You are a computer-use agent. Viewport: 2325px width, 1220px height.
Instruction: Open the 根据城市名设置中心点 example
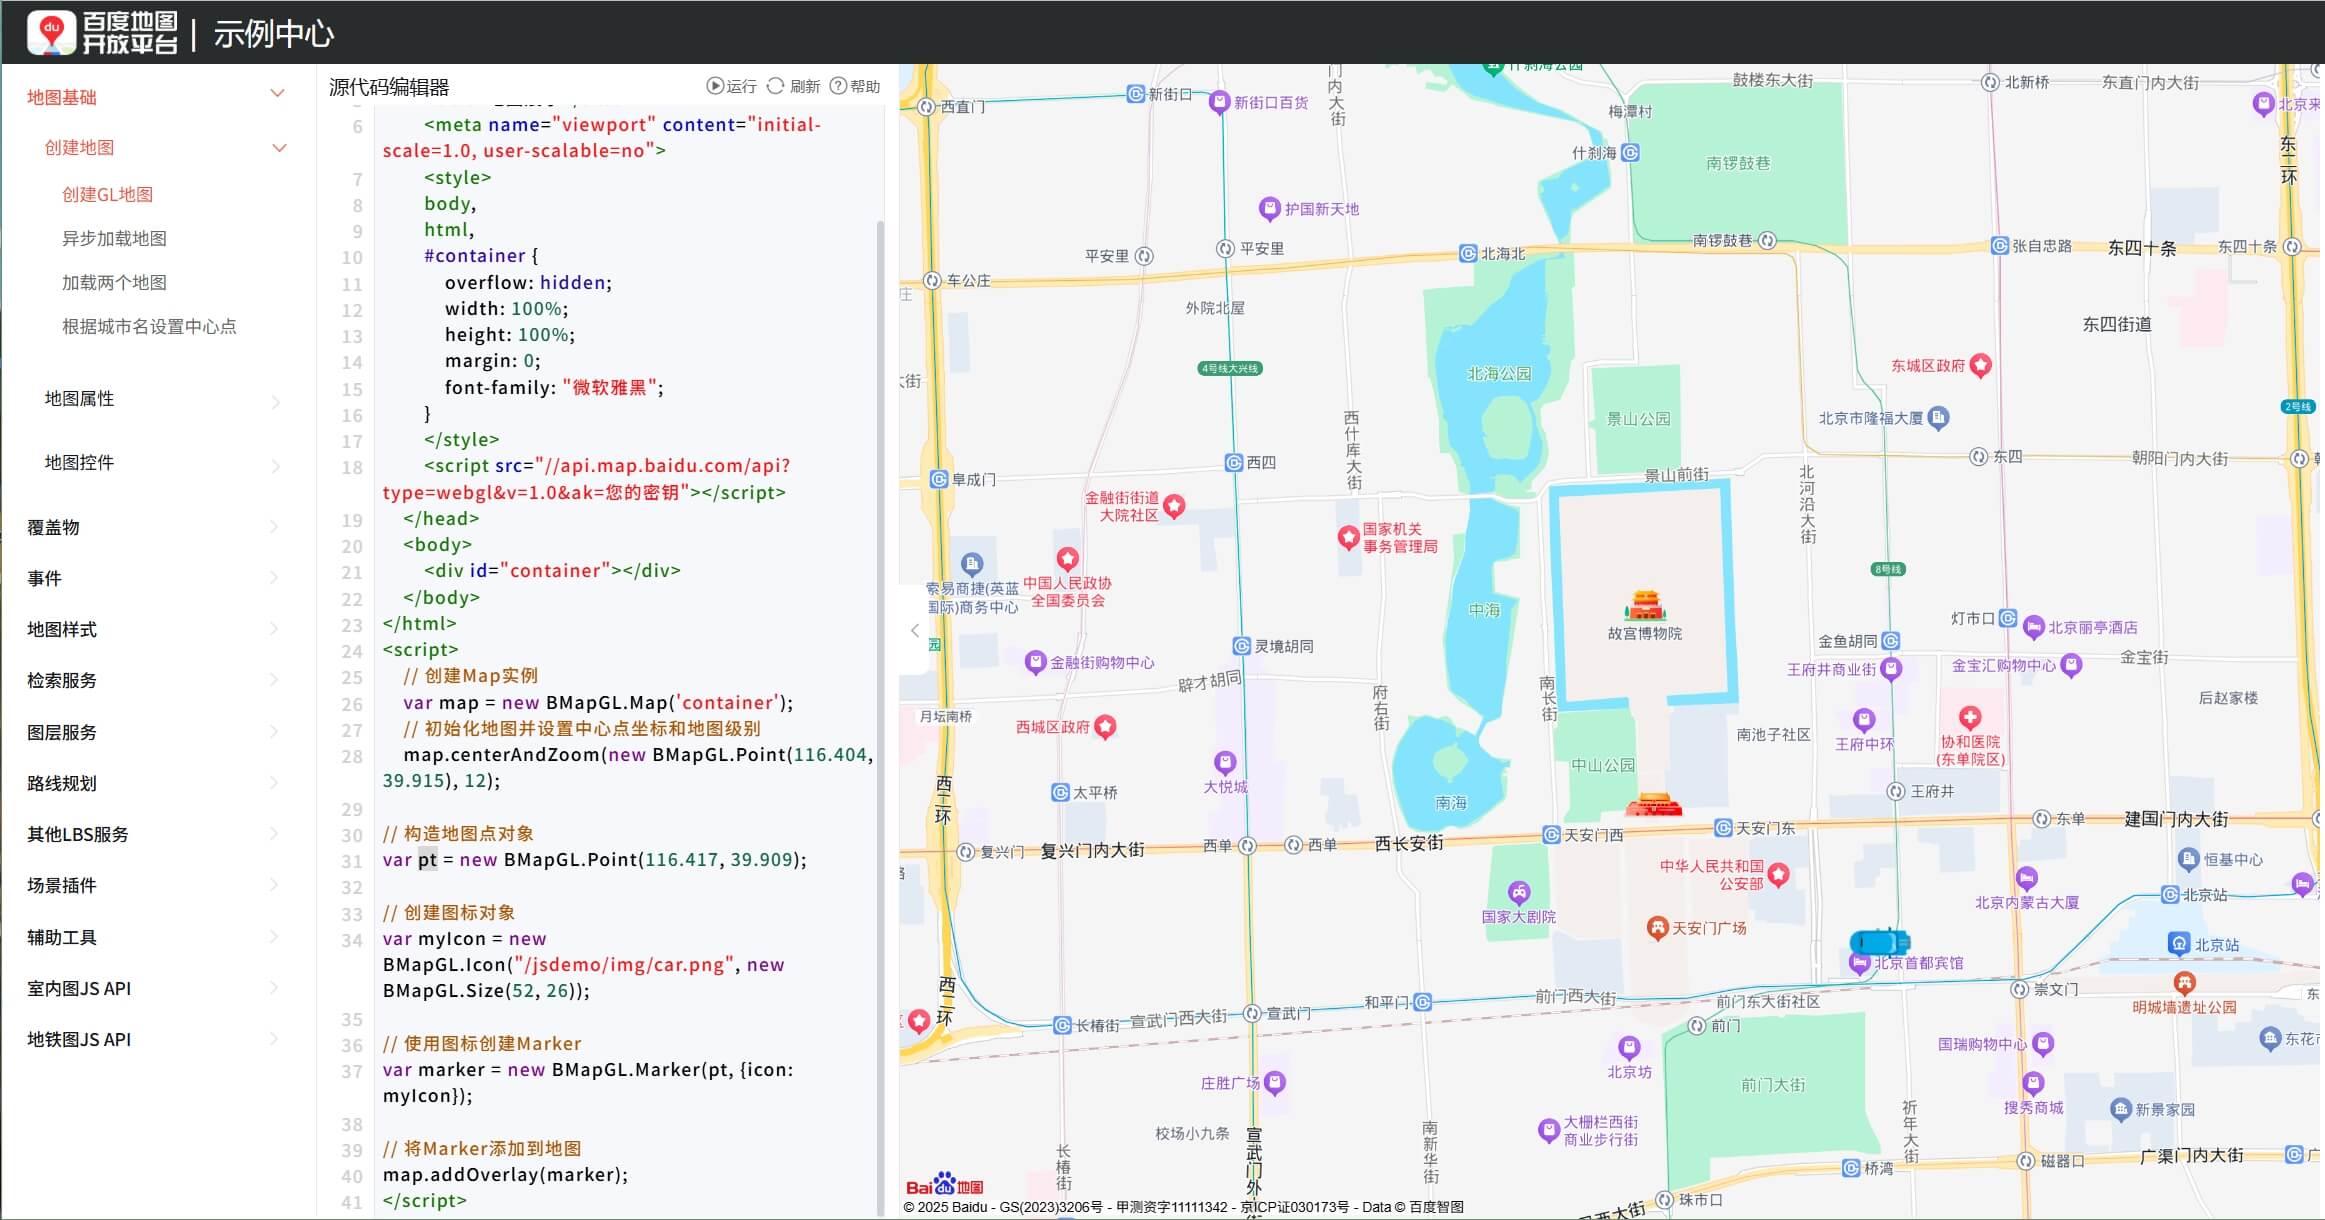(x=149, y=326)
